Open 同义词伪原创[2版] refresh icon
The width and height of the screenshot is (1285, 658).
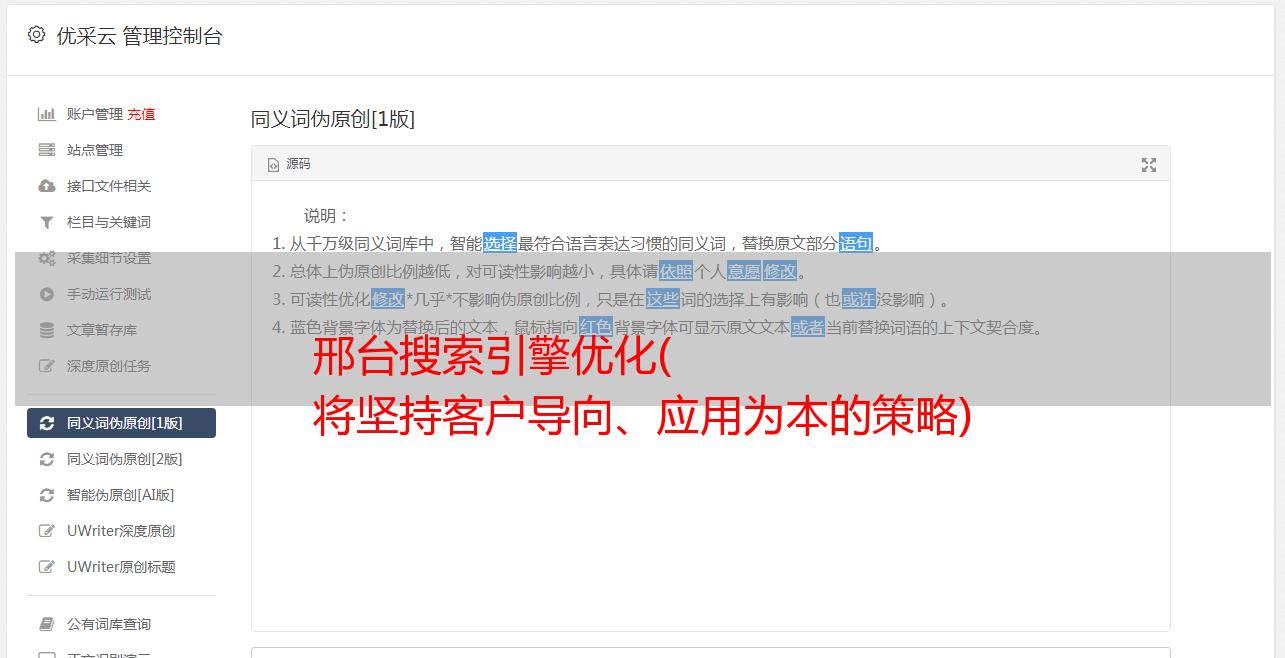click(x=47, y=459)
